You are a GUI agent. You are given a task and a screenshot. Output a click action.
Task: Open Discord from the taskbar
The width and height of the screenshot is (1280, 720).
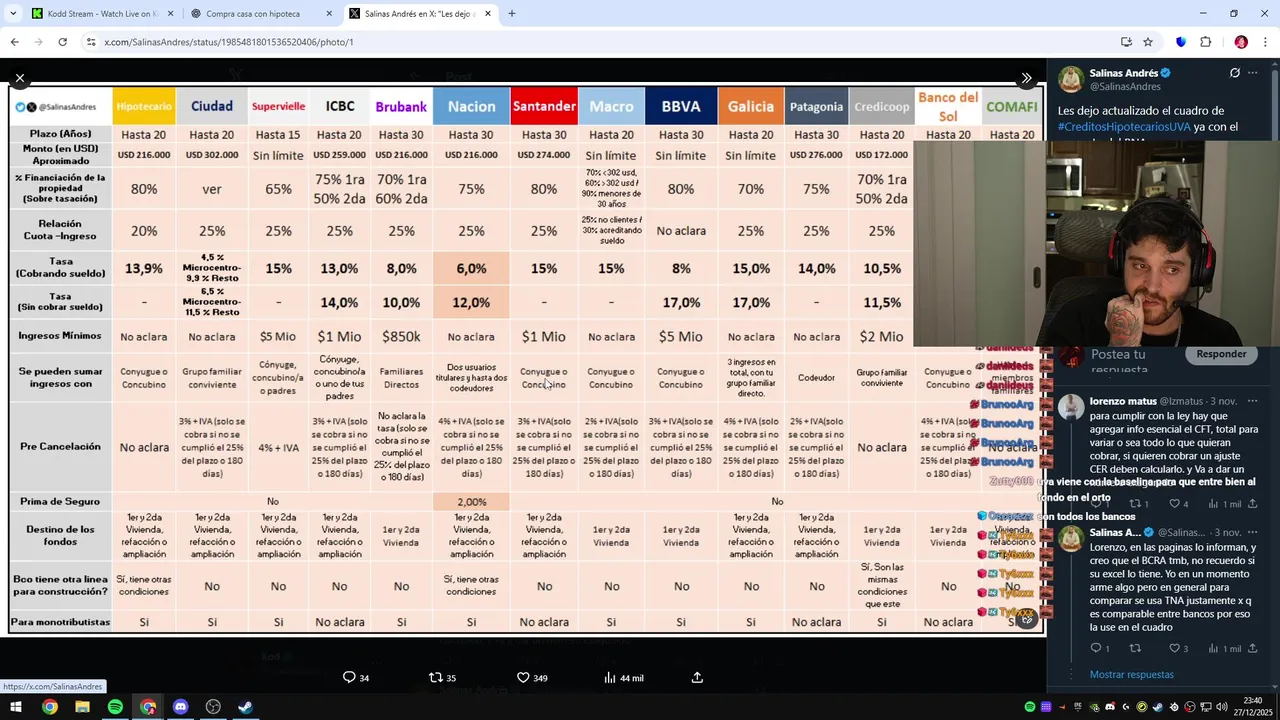tap(180, 707)
